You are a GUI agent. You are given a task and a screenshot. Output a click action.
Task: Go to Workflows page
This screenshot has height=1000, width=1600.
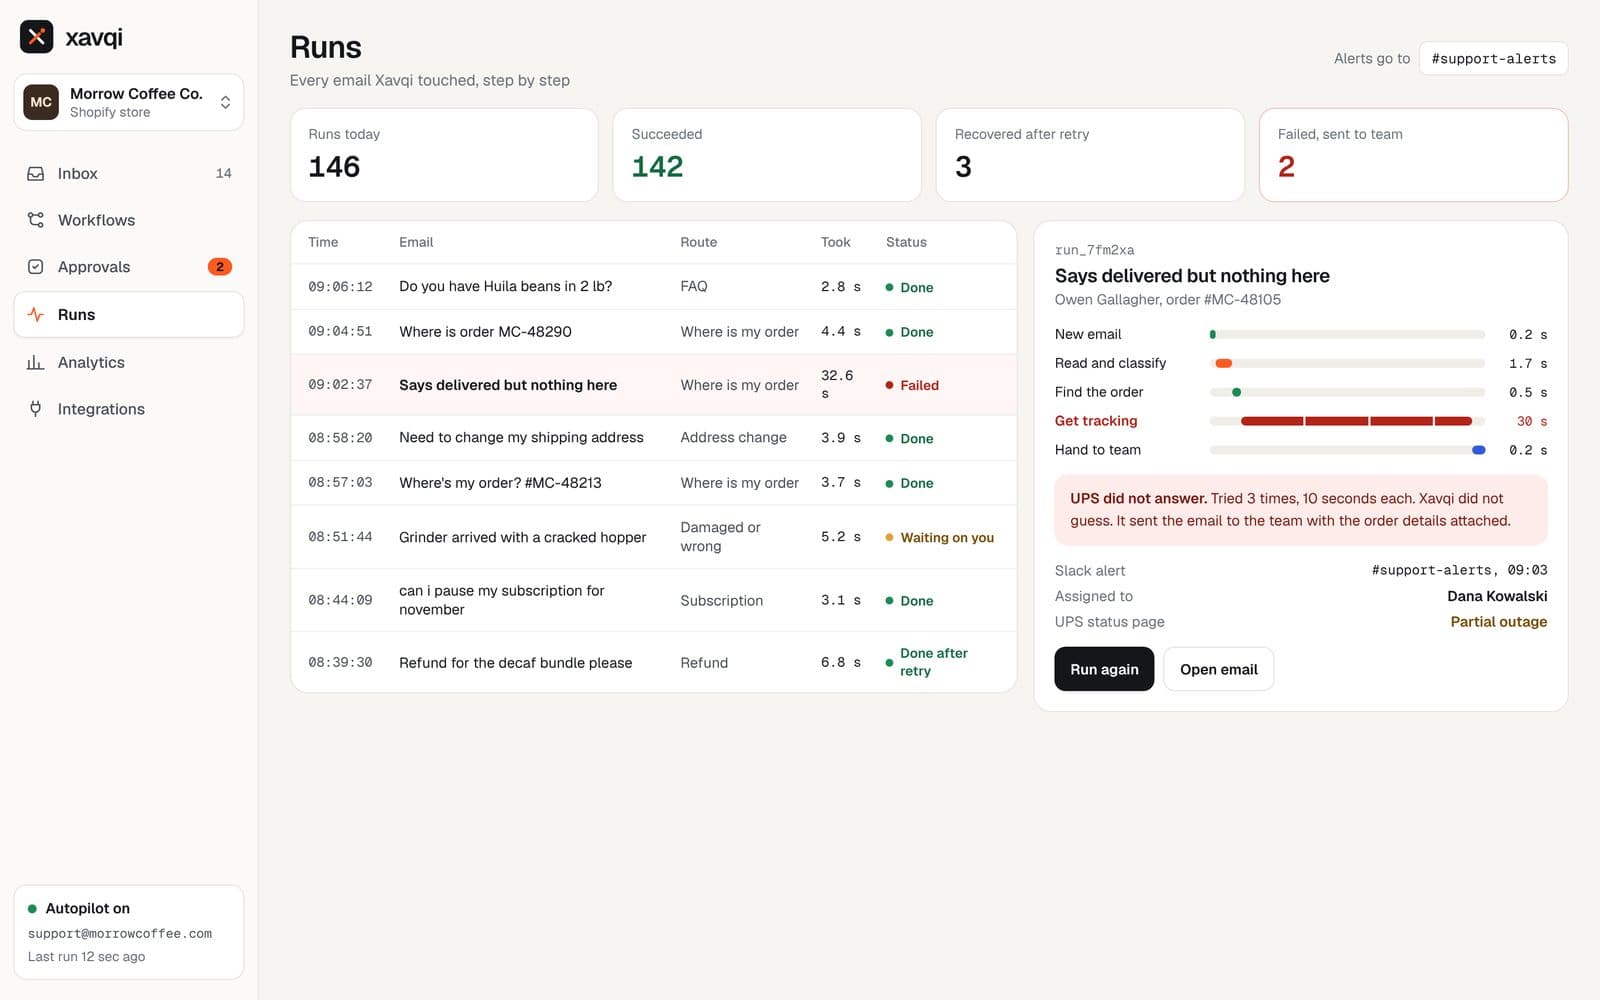pyautogui.click(x=129, y=220)
